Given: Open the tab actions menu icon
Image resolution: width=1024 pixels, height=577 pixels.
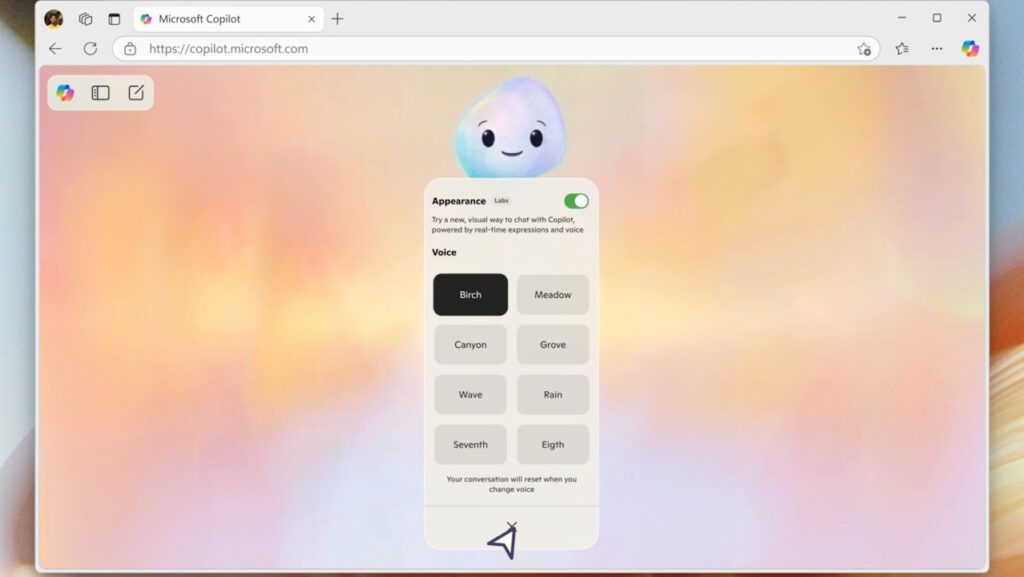Looking at the screenshot, I should coord(114,19).
